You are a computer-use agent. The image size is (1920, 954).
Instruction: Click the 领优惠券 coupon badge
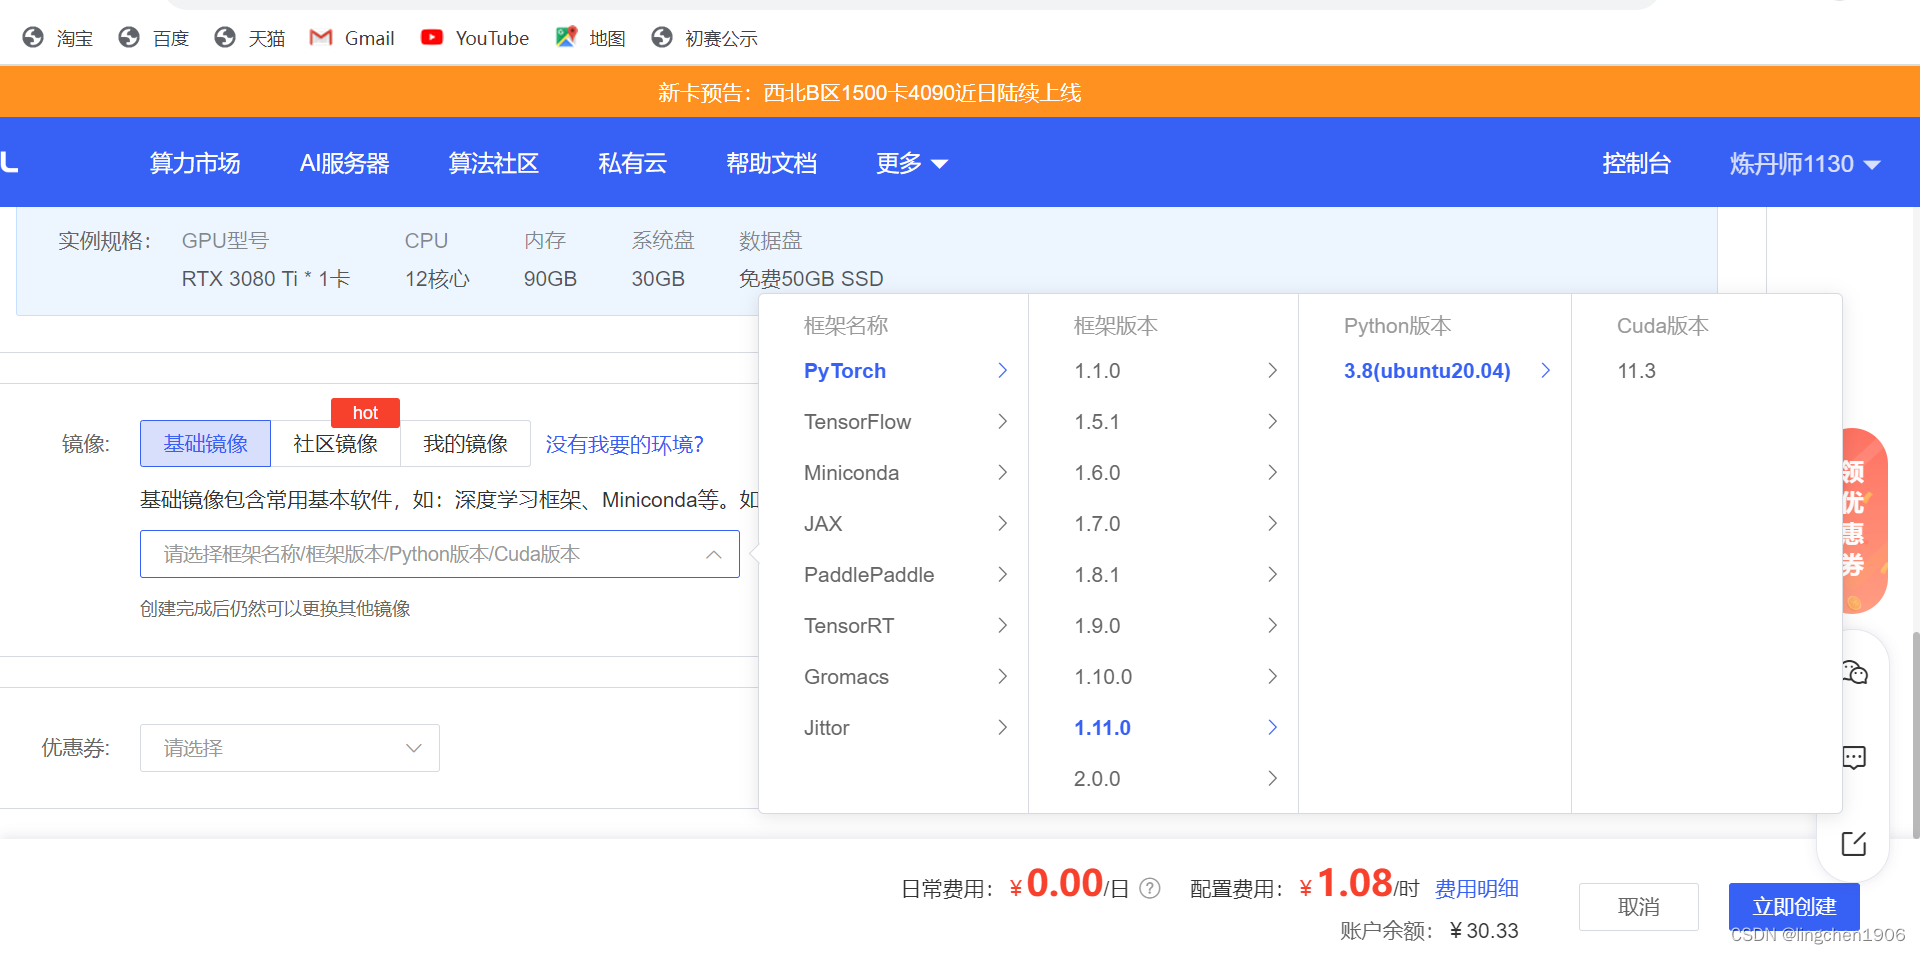point(1864,520)
